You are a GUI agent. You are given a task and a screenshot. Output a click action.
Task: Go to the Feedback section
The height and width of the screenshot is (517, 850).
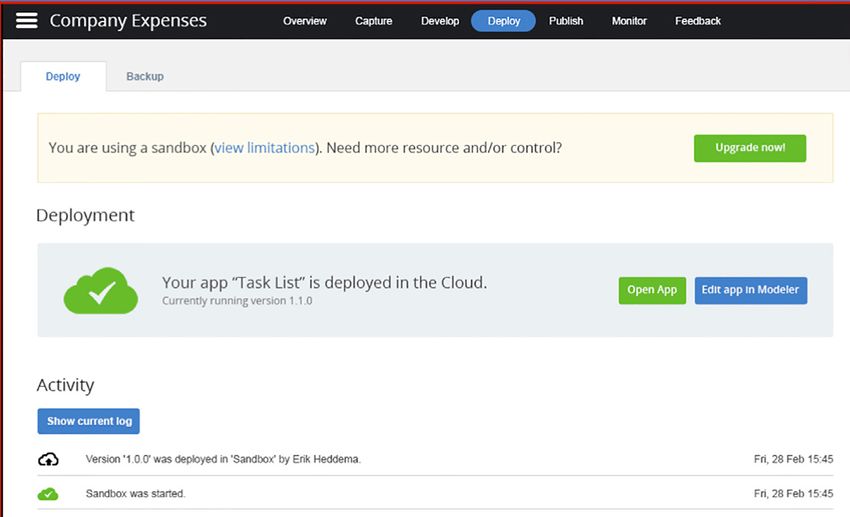click(698, 21)
